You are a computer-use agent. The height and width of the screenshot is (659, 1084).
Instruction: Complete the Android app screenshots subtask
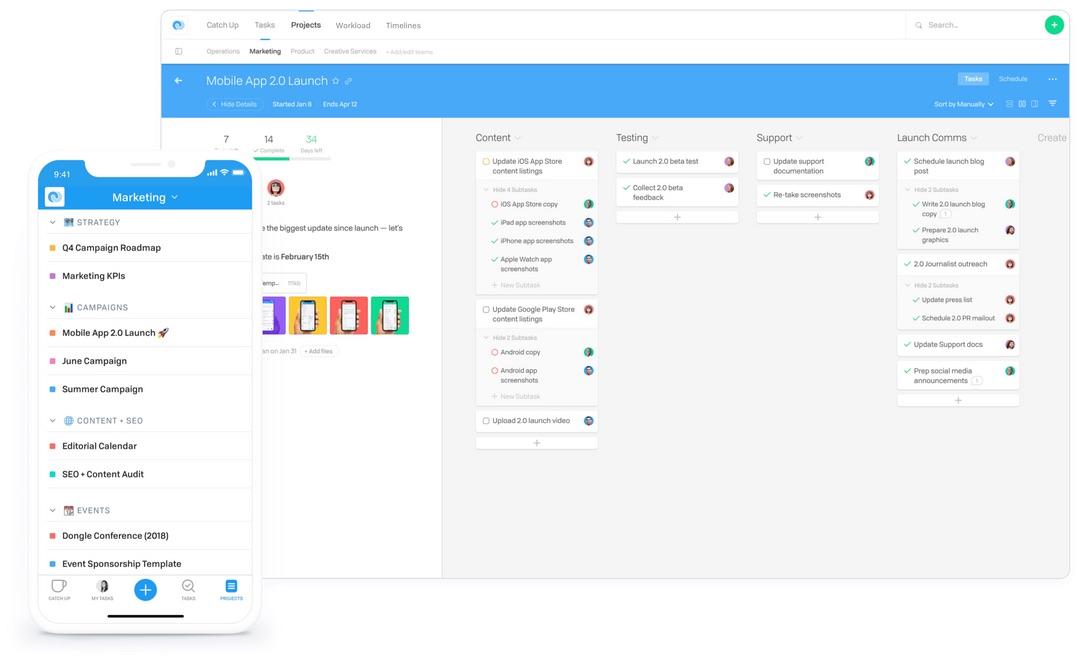(494, 371)
